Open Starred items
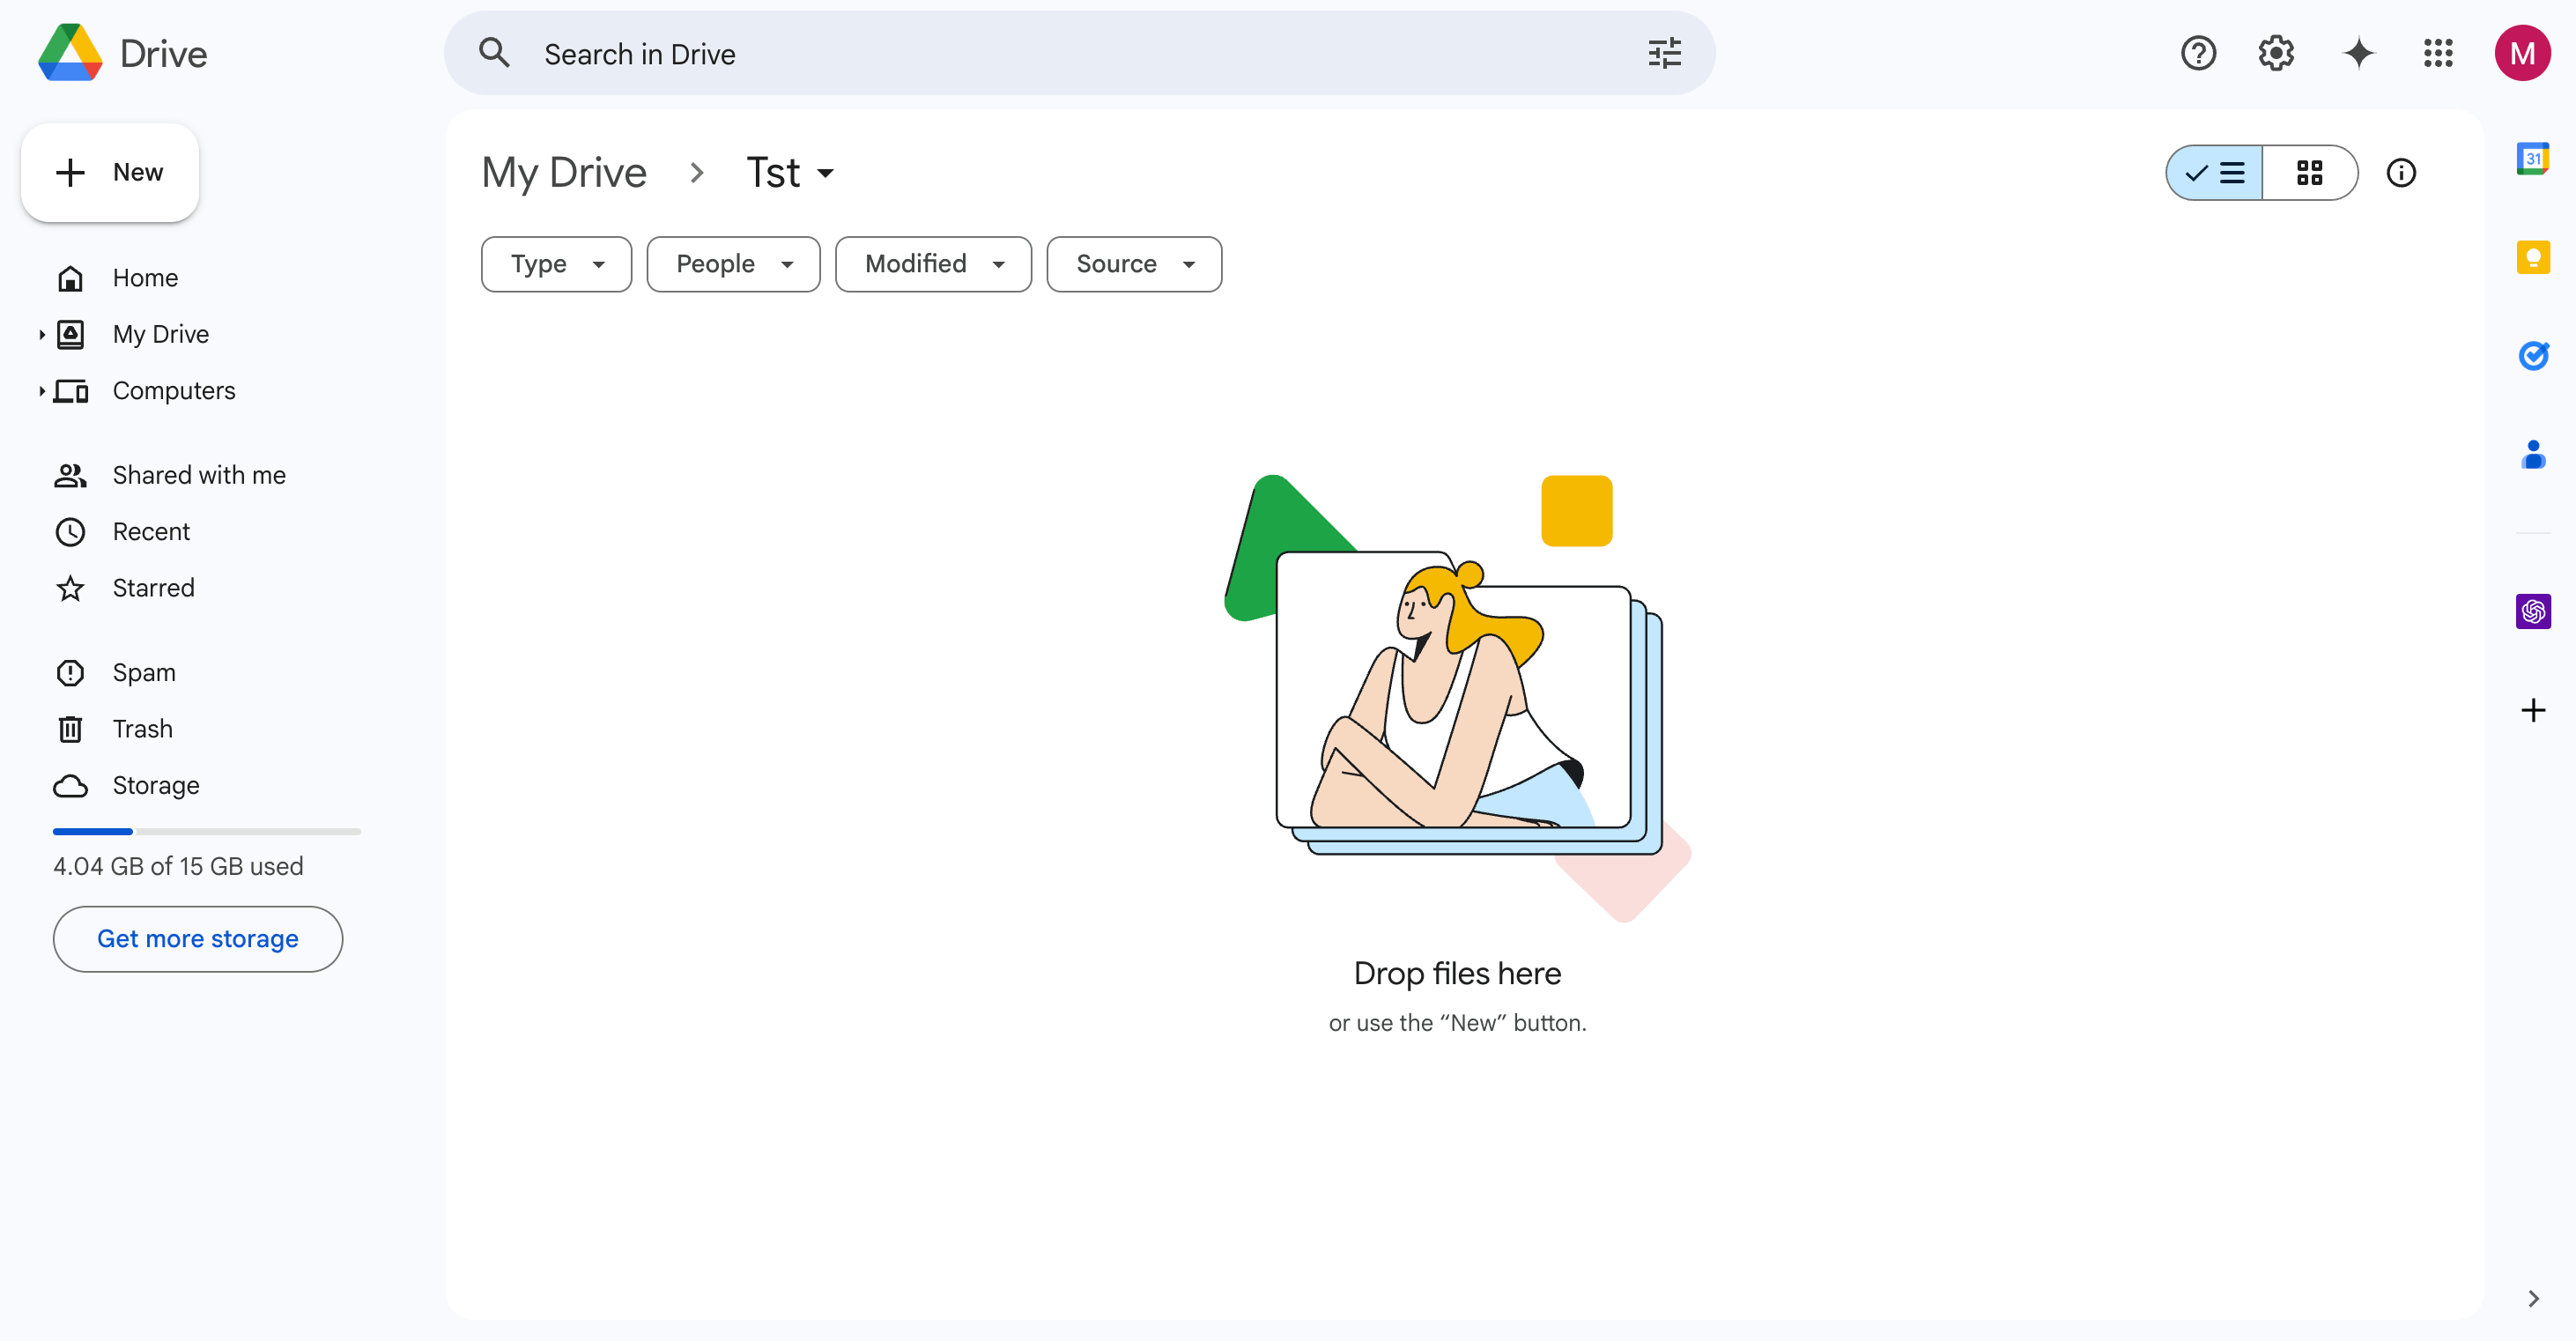Viewport: 2576px width, 1341px height. tap(153, 588)
